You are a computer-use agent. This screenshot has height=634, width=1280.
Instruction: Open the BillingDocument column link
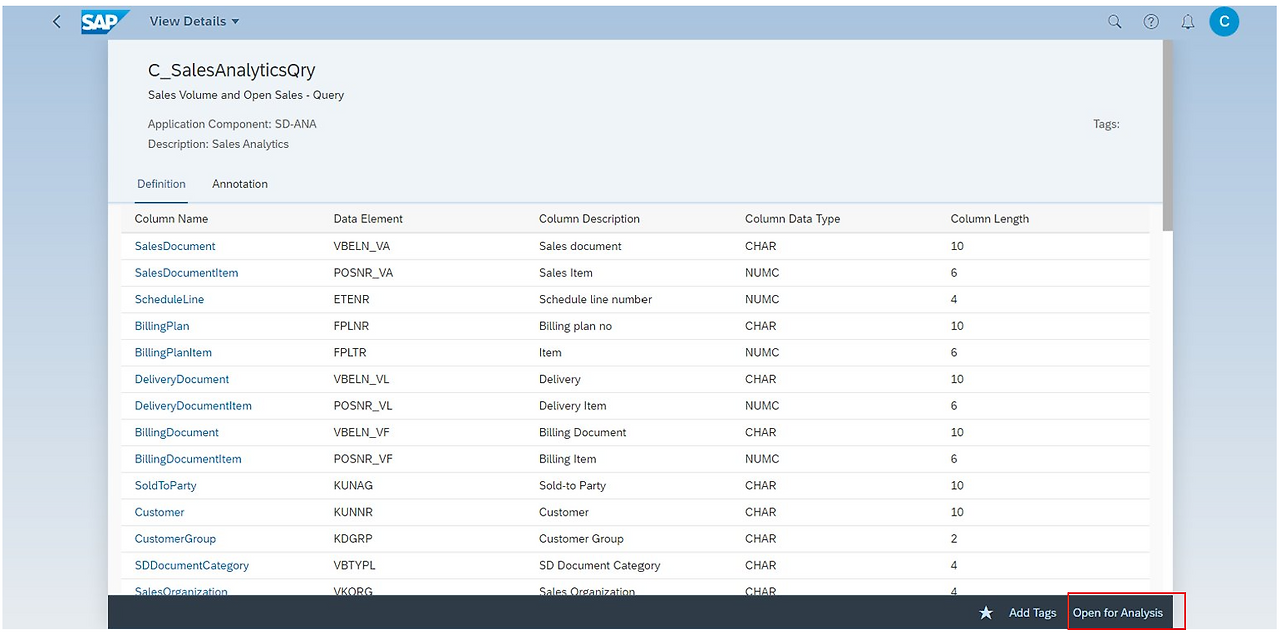pyautogui.click(x=176, y=432)
